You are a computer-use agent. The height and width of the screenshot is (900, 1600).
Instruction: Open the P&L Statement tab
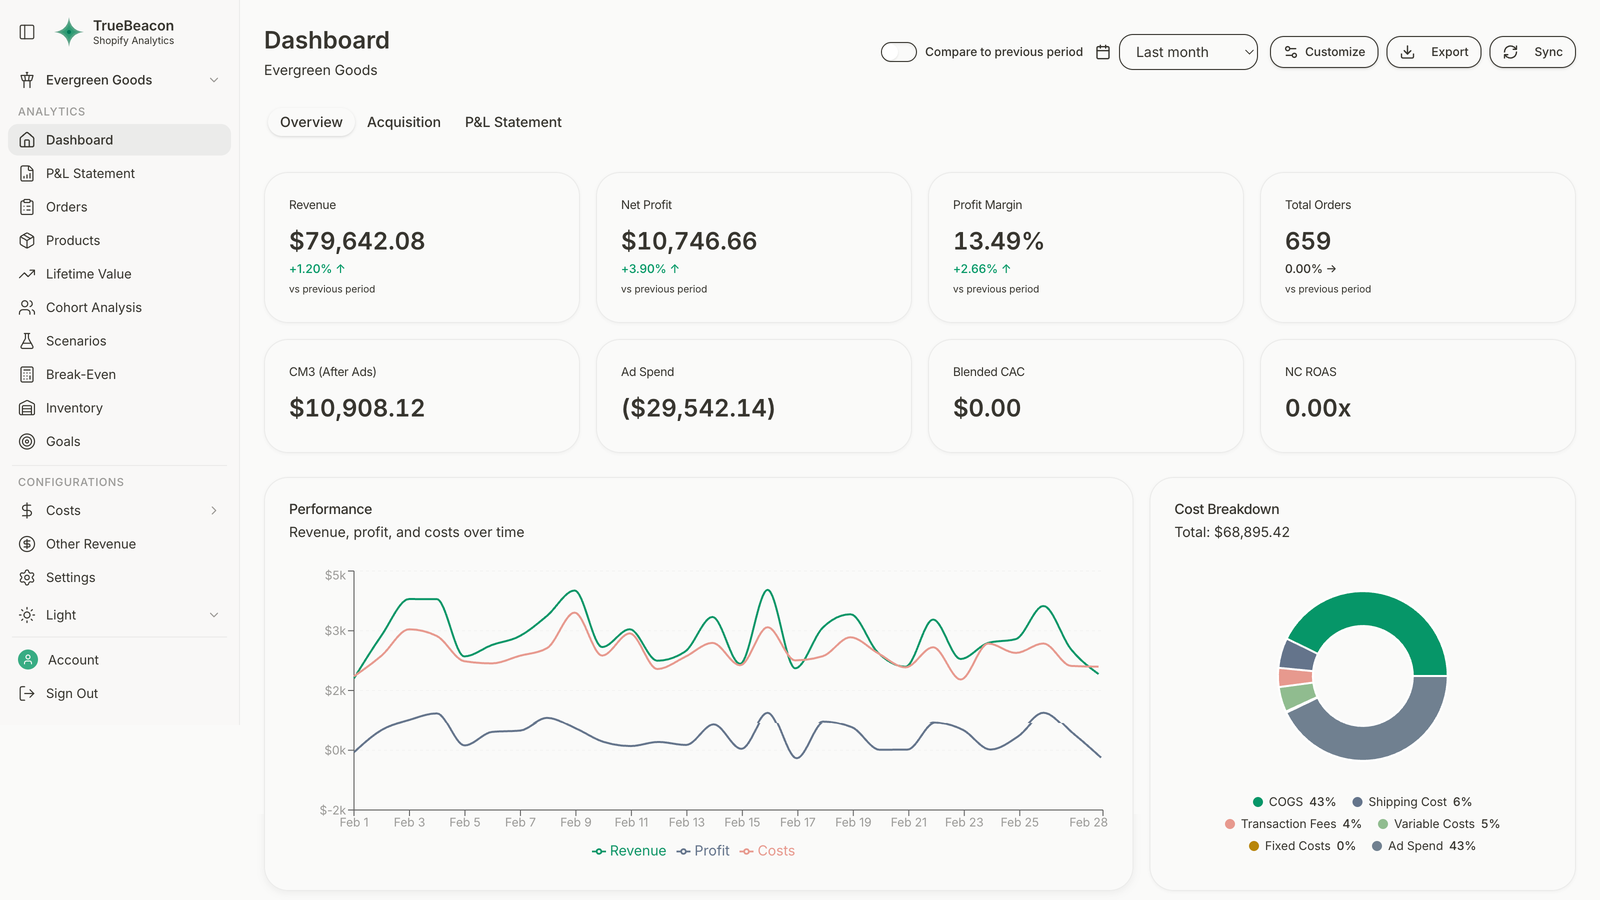[513, 122]
